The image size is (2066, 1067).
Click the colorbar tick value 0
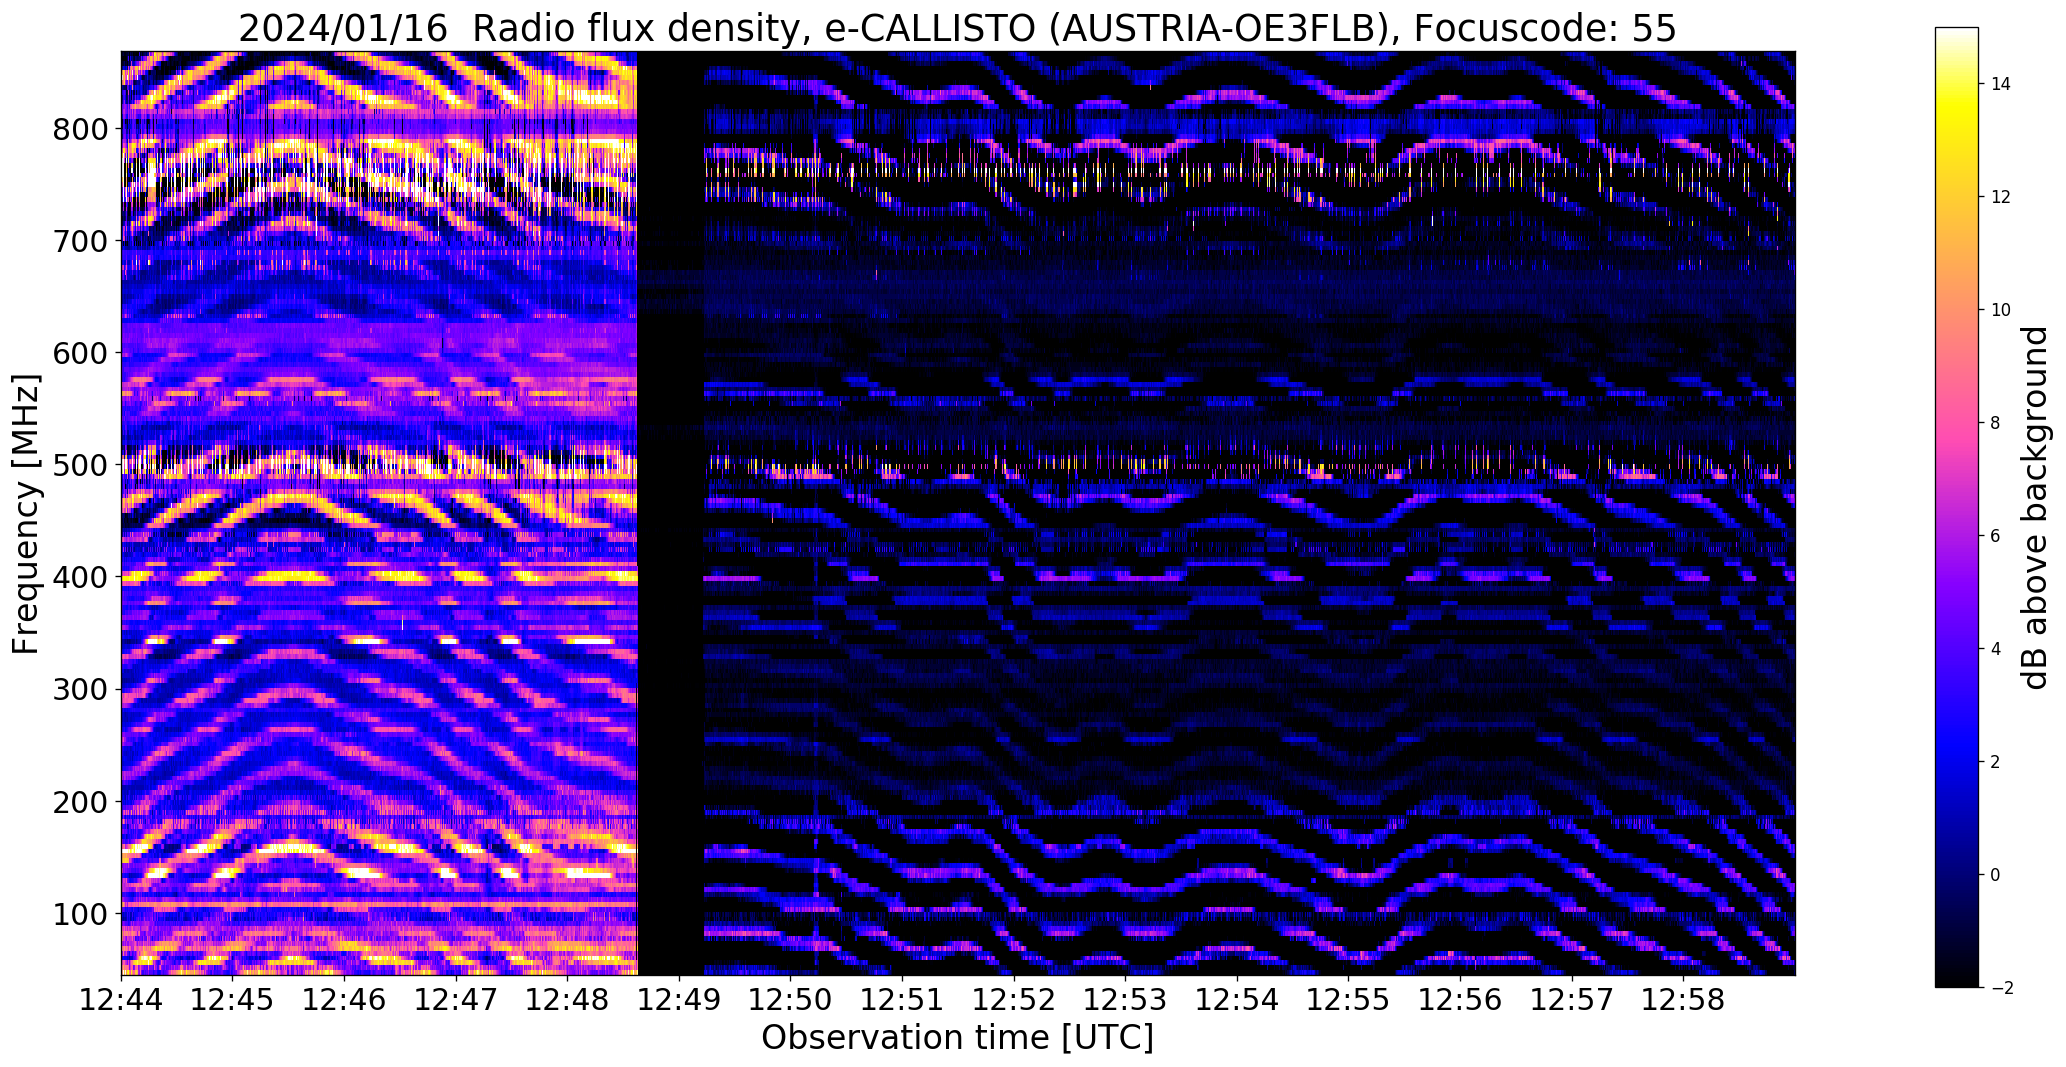(x=1995, y=875)
